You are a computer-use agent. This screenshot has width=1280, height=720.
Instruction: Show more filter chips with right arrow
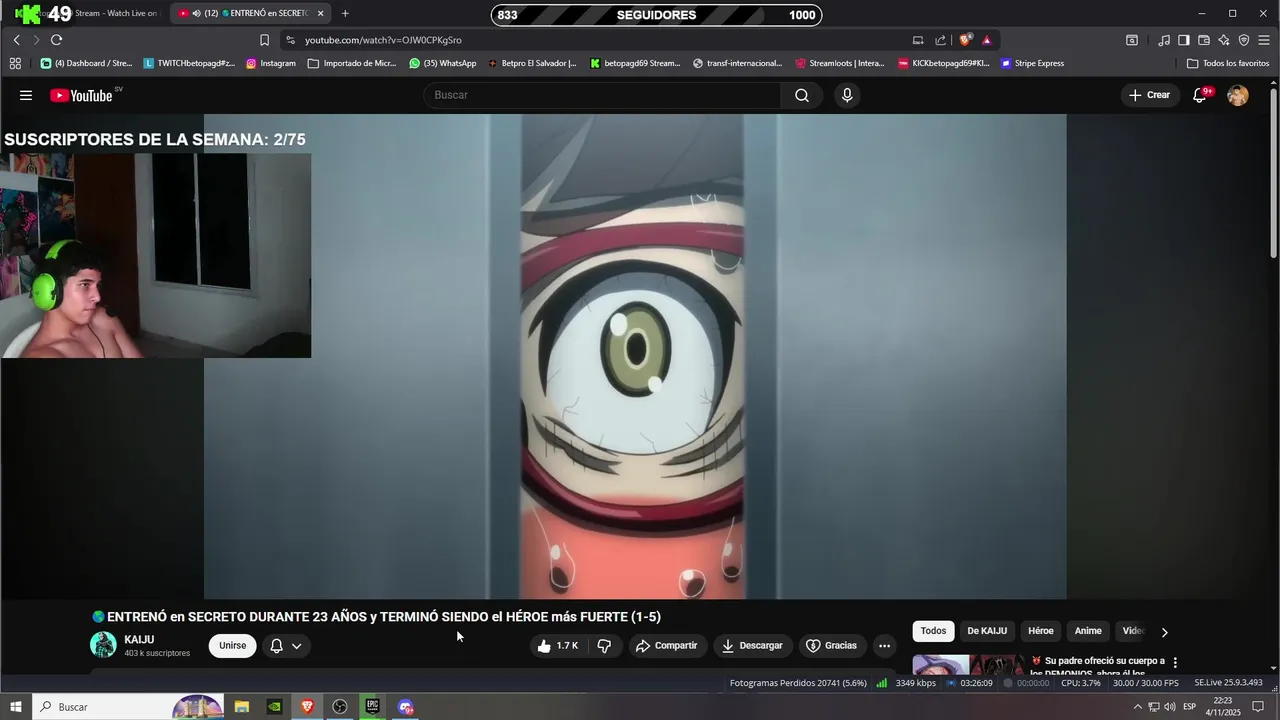(x=1164, y=632)
